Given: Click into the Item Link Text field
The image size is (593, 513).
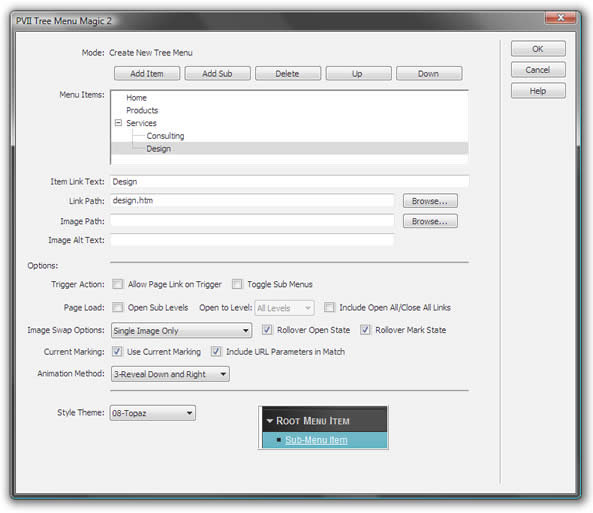Looking at the screenshot, I should (290, 182).
